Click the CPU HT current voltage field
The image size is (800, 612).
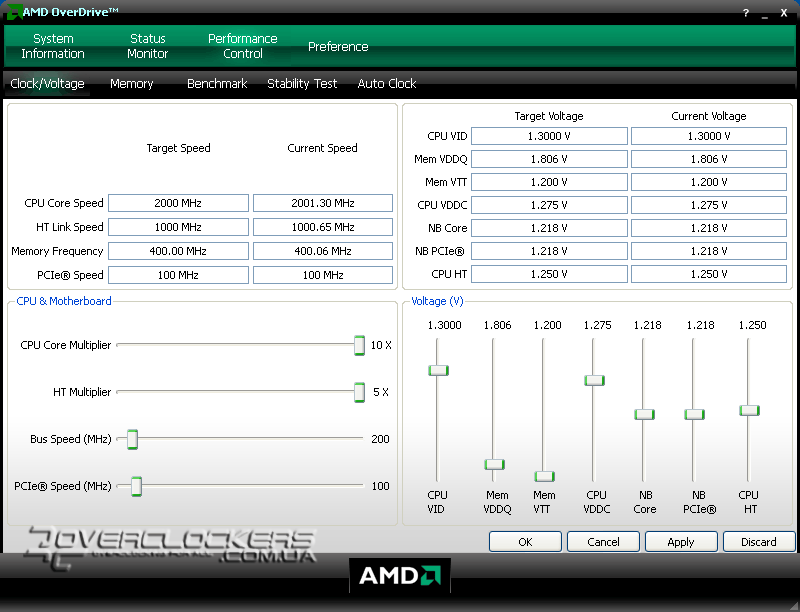click(709, 274)
